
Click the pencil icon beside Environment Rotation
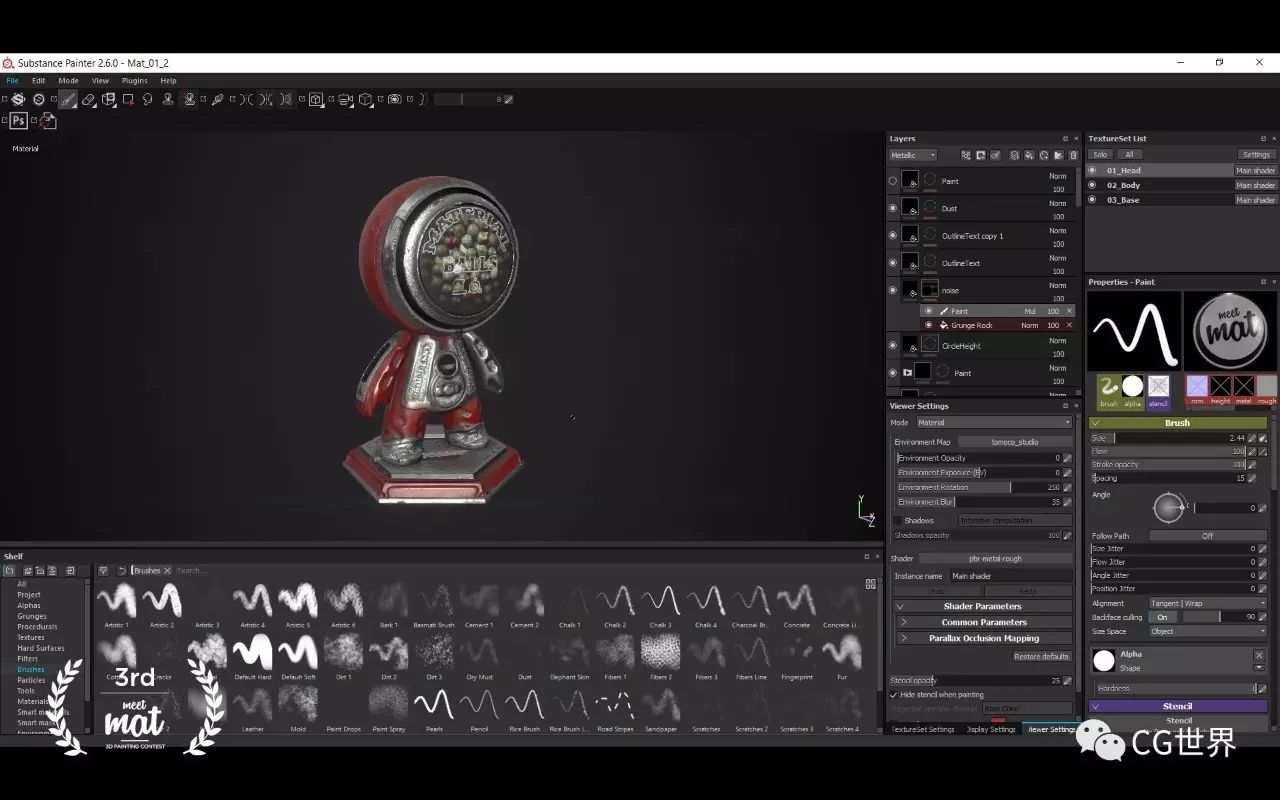click(x=1067, y=487)
